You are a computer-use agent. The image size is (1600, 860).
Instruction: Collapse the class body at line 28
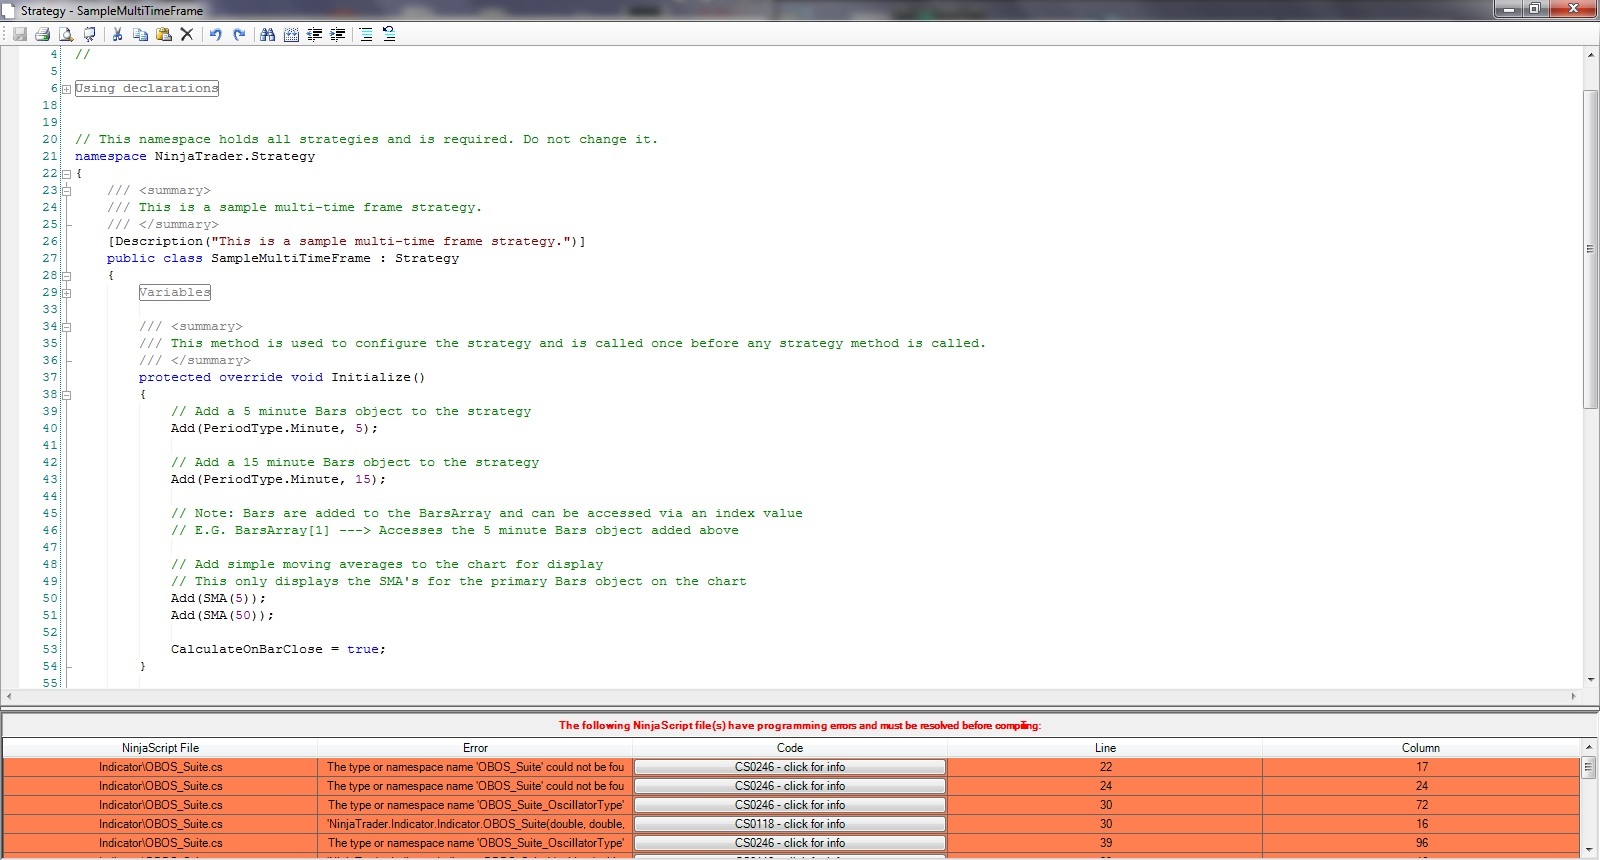point(66,276)
